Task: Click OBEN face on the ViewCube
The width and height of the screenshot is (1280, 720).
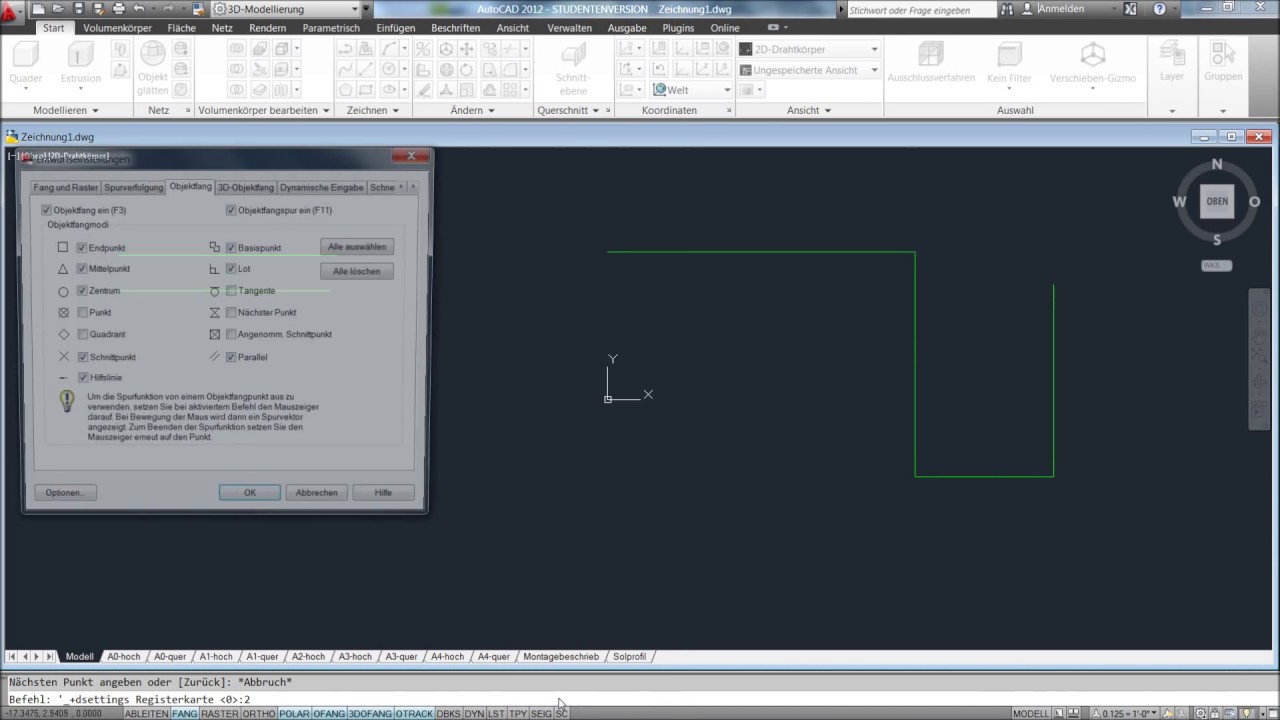Action: coord(1217,201)
